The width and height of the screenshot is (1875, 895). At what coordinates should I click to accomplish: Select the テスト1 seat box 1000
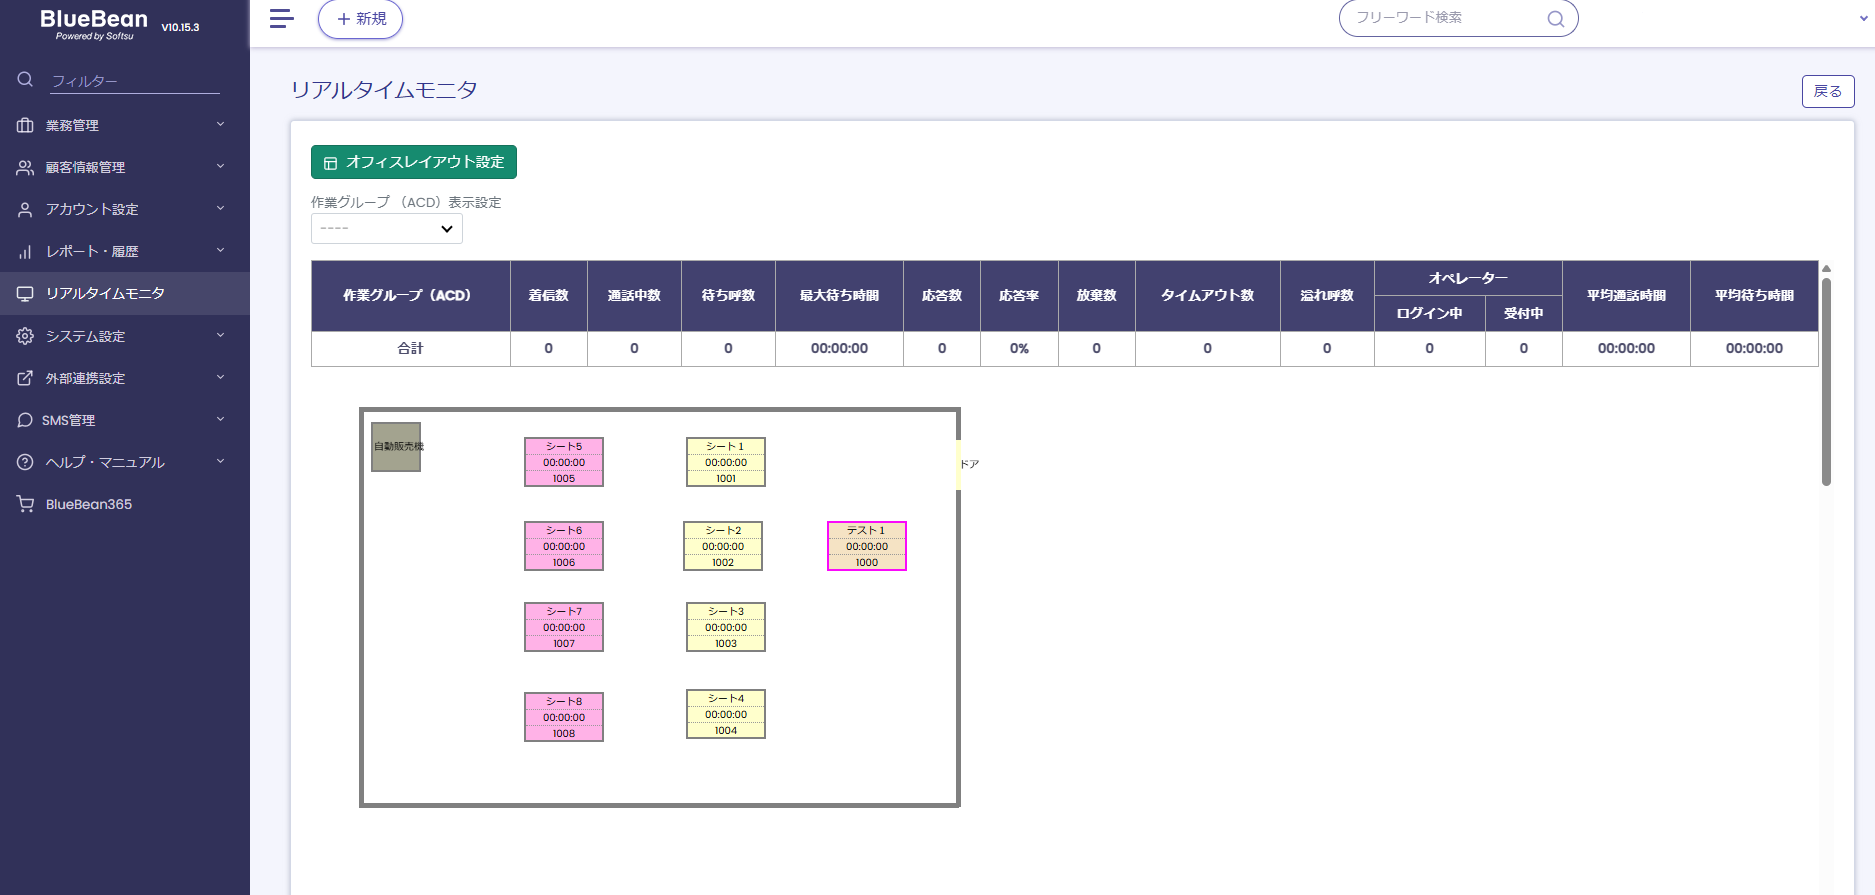point(867,546)
